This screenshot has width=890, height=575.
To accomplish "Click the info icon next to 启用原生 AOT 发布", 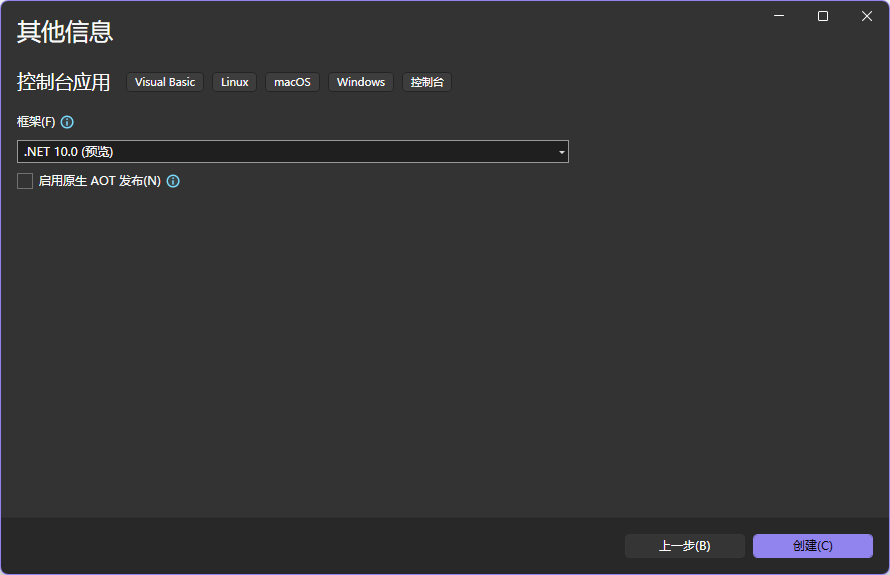I will pyautogui.click(x=173, y=181).
